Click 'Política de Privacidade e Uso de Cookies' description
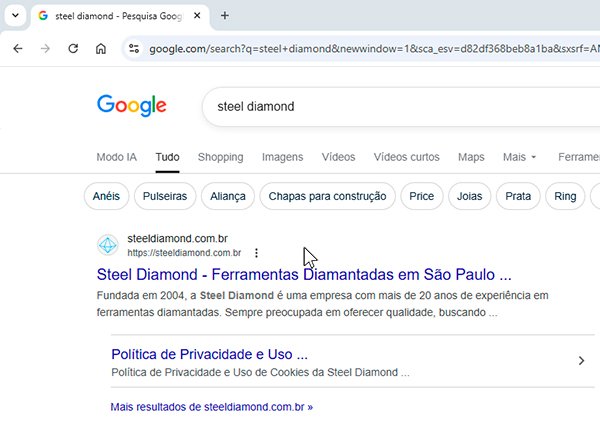 (260, 372)
